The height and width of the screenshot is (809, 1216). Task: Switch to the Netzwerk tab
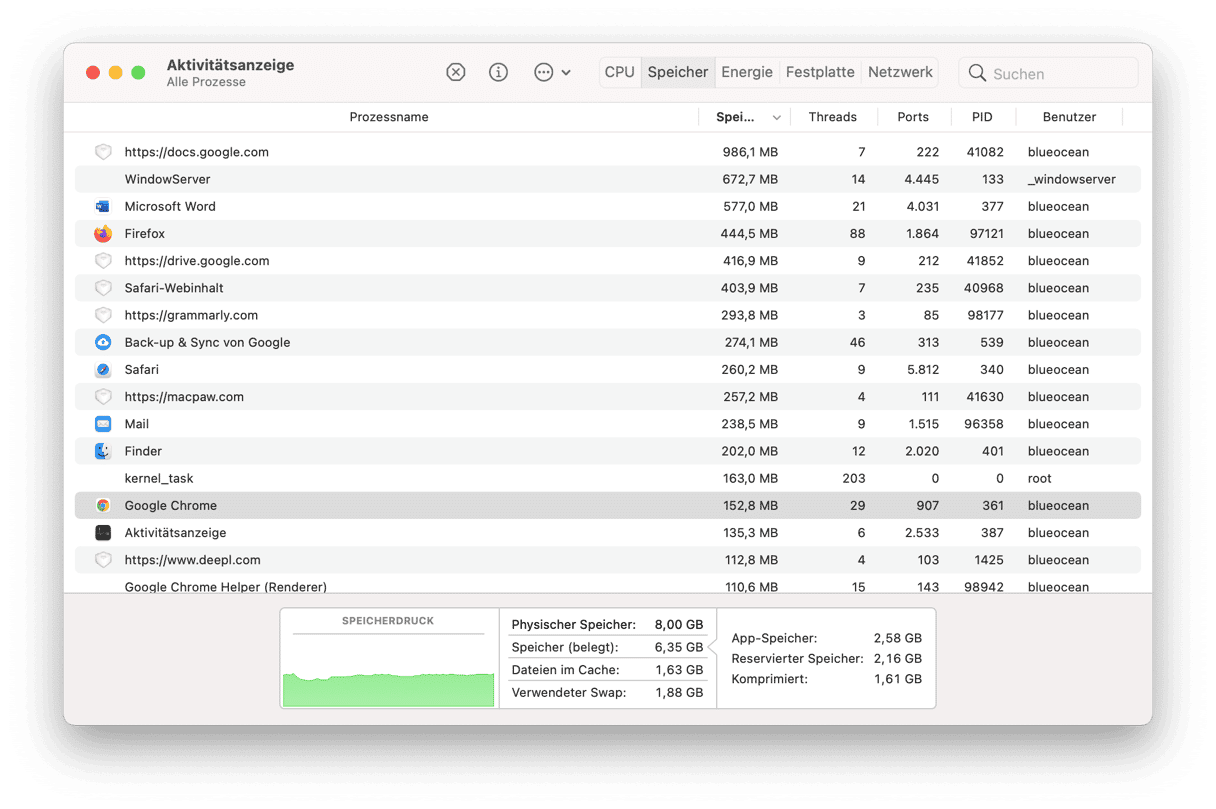(x=900, y=72)
